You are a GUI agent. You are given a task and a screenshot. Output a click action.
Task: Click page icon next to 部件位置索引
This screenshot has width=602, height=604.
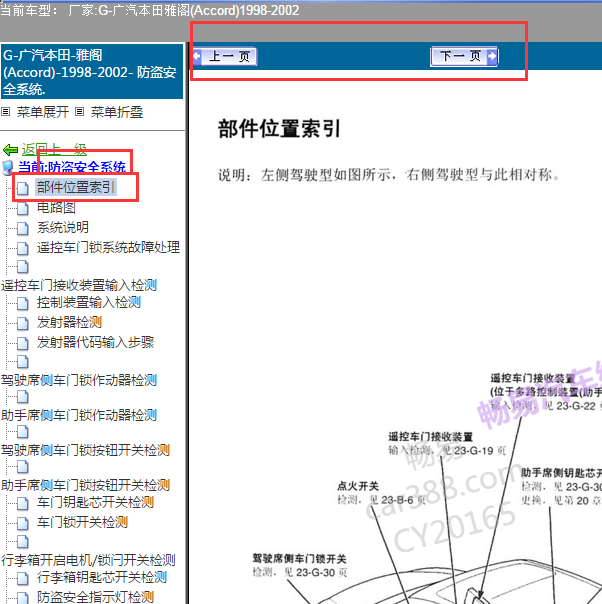click(x=23, y=188)
